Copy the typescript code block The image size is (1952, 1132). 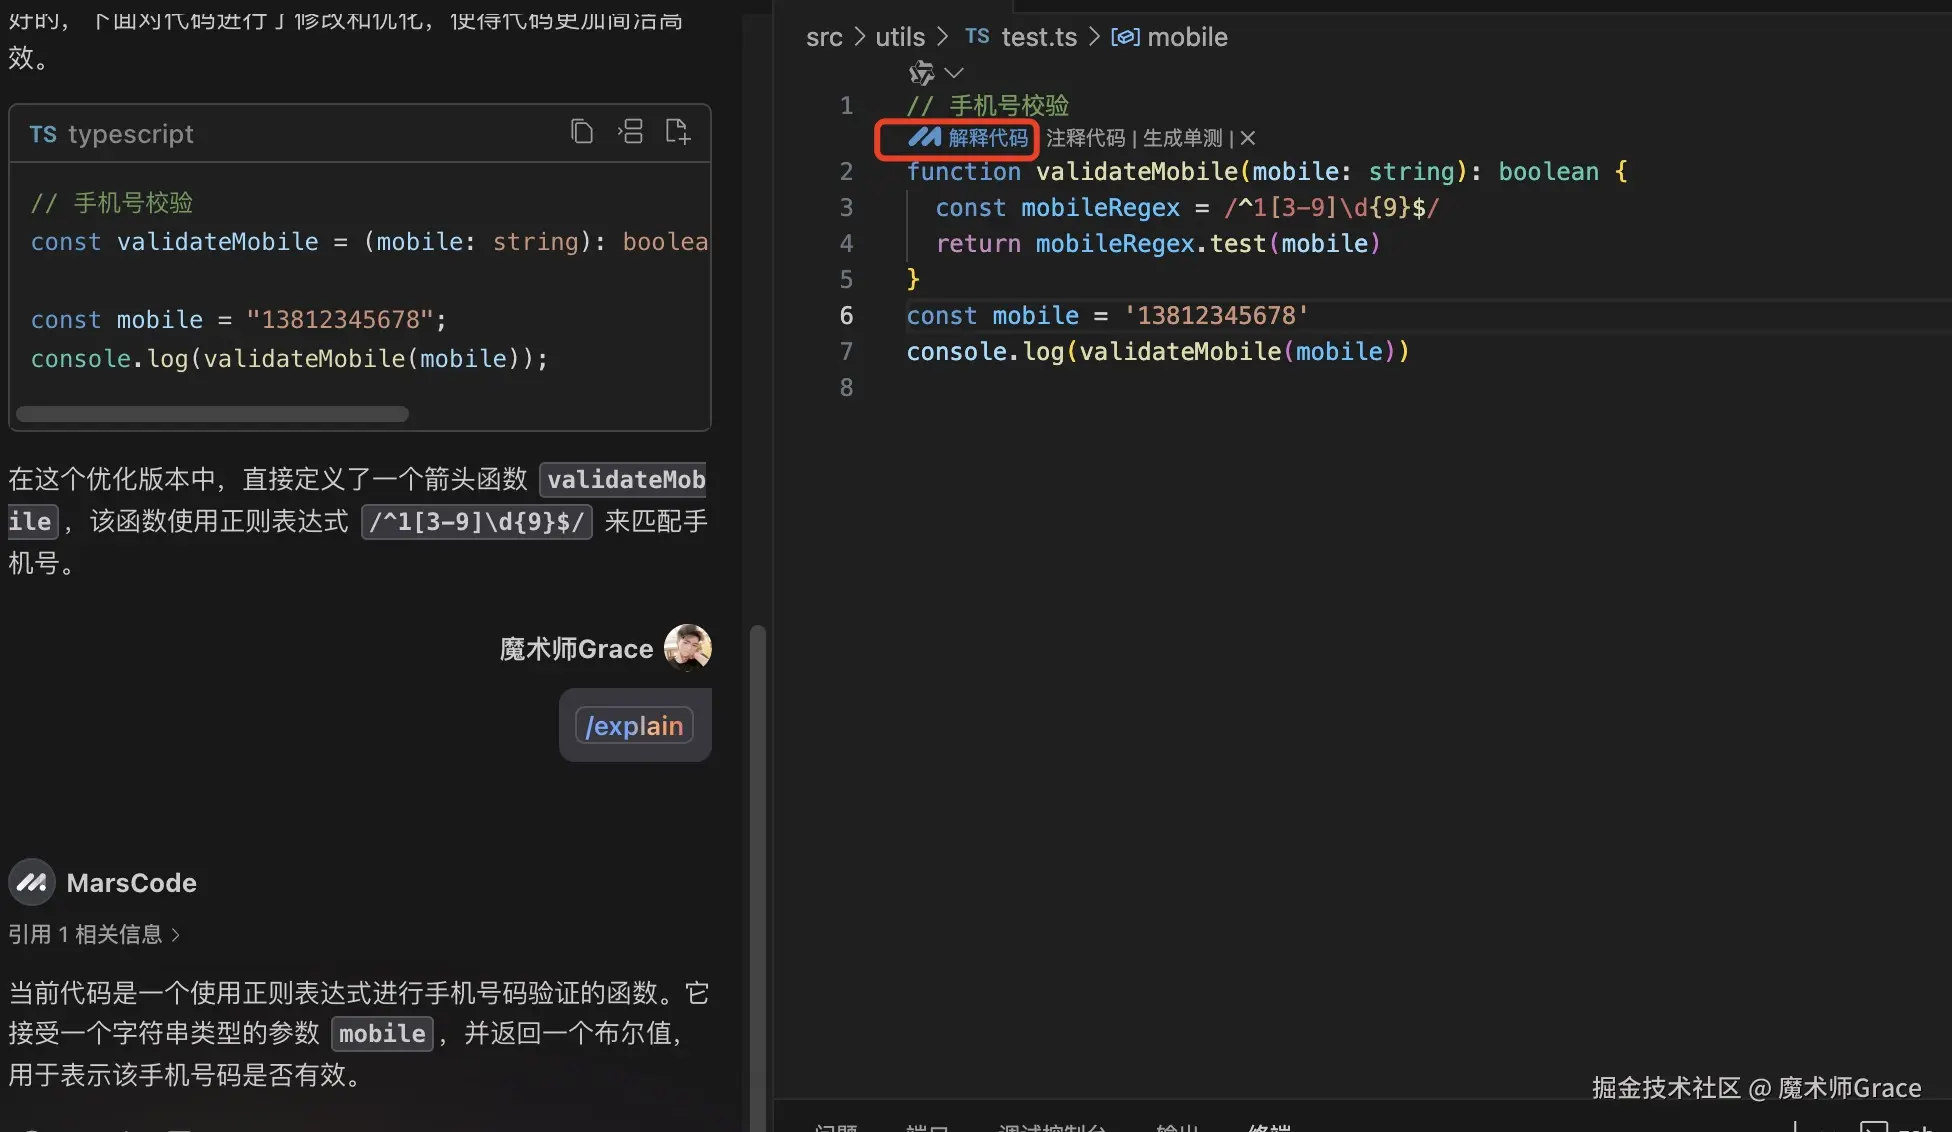(x=582, y=132)
